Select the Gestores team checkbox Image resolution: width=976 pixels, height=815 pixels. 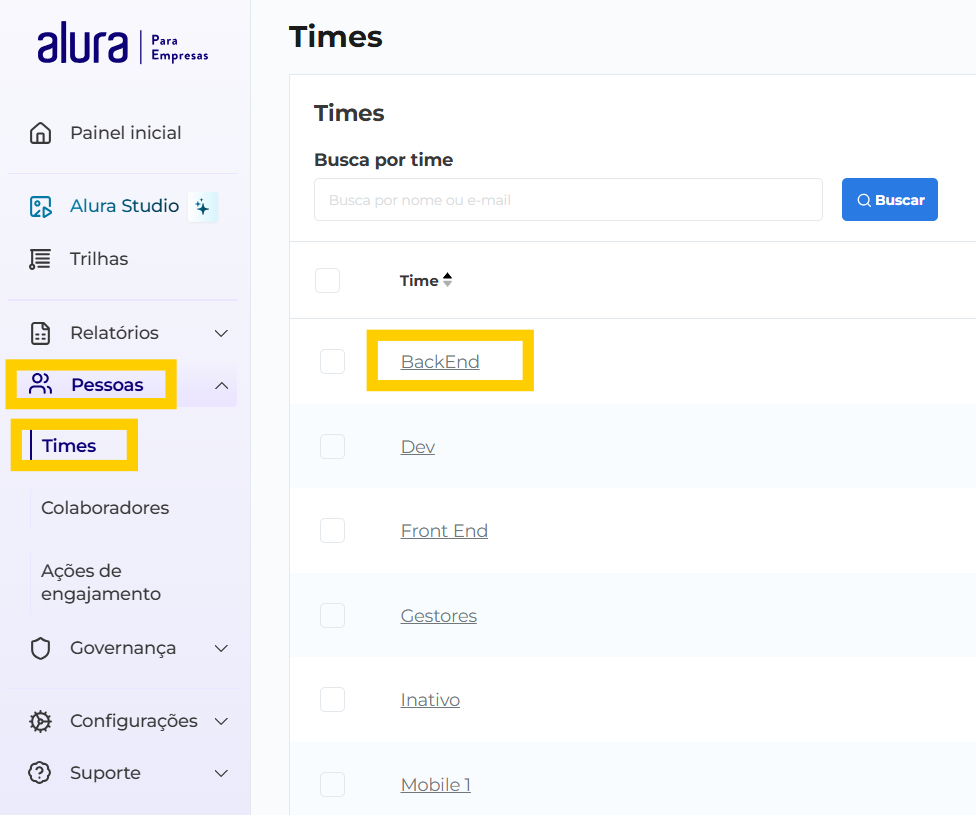332,616
